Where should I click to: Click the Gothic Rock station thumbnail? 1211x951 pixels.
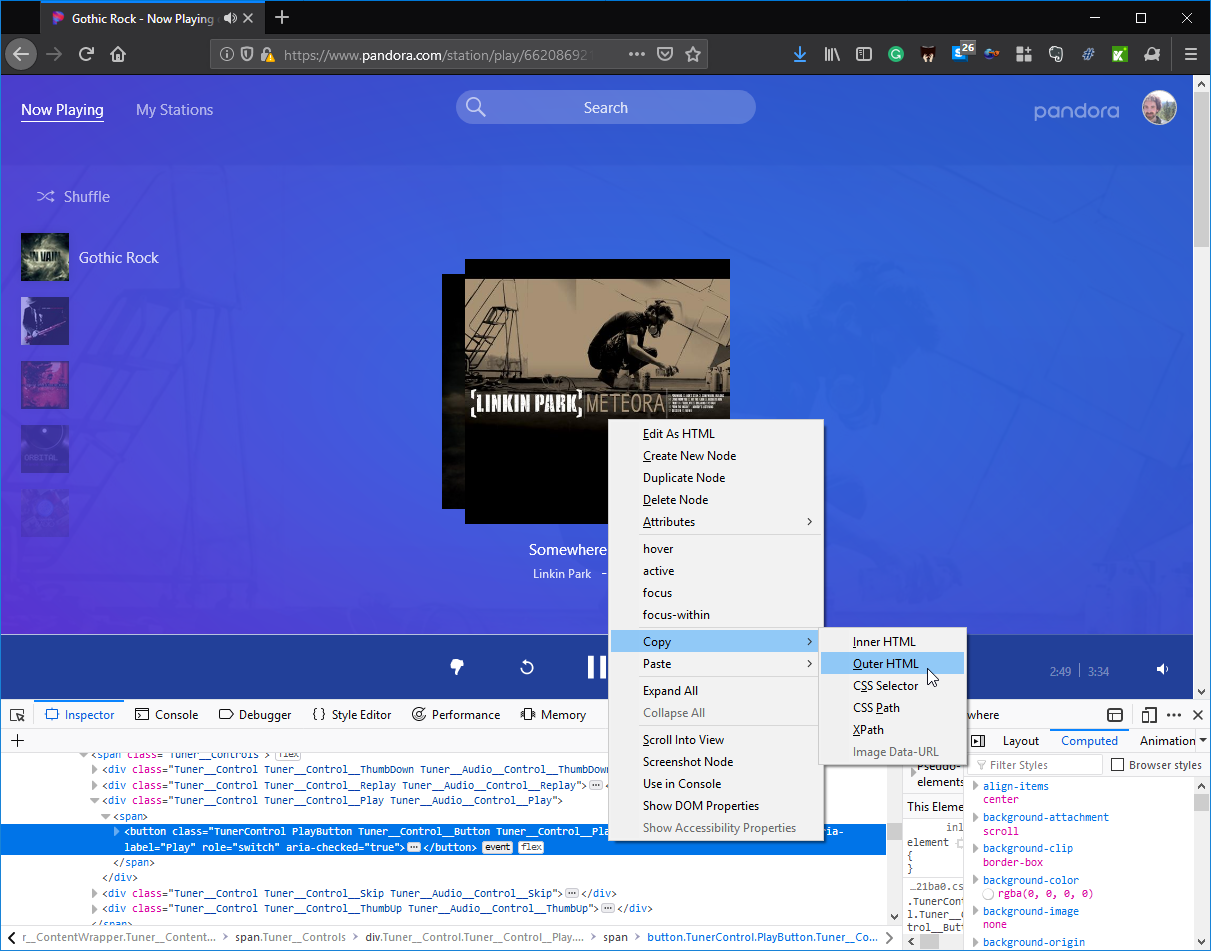point(45,258)
